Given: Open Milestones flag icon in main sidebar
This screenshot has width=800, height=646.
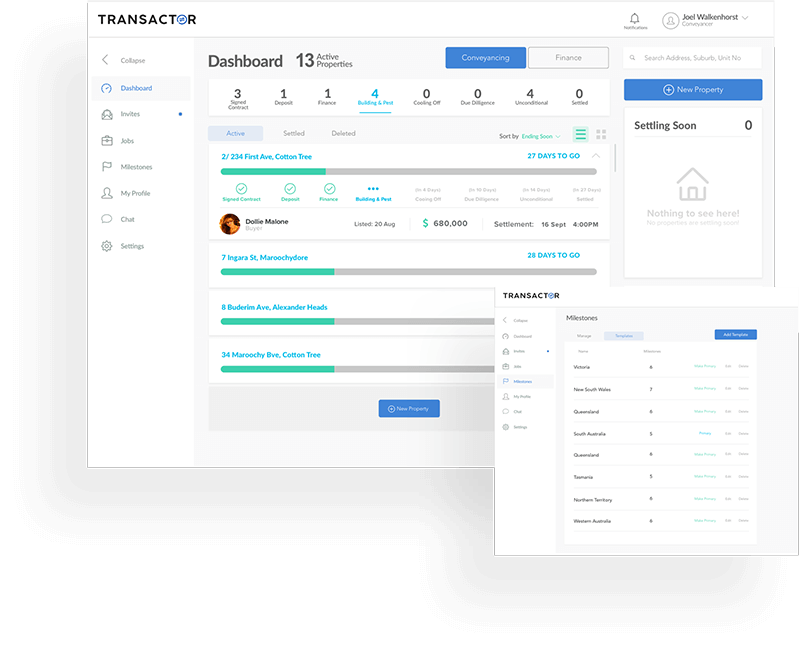Looking at the screenshot, I should pos(107,167).
